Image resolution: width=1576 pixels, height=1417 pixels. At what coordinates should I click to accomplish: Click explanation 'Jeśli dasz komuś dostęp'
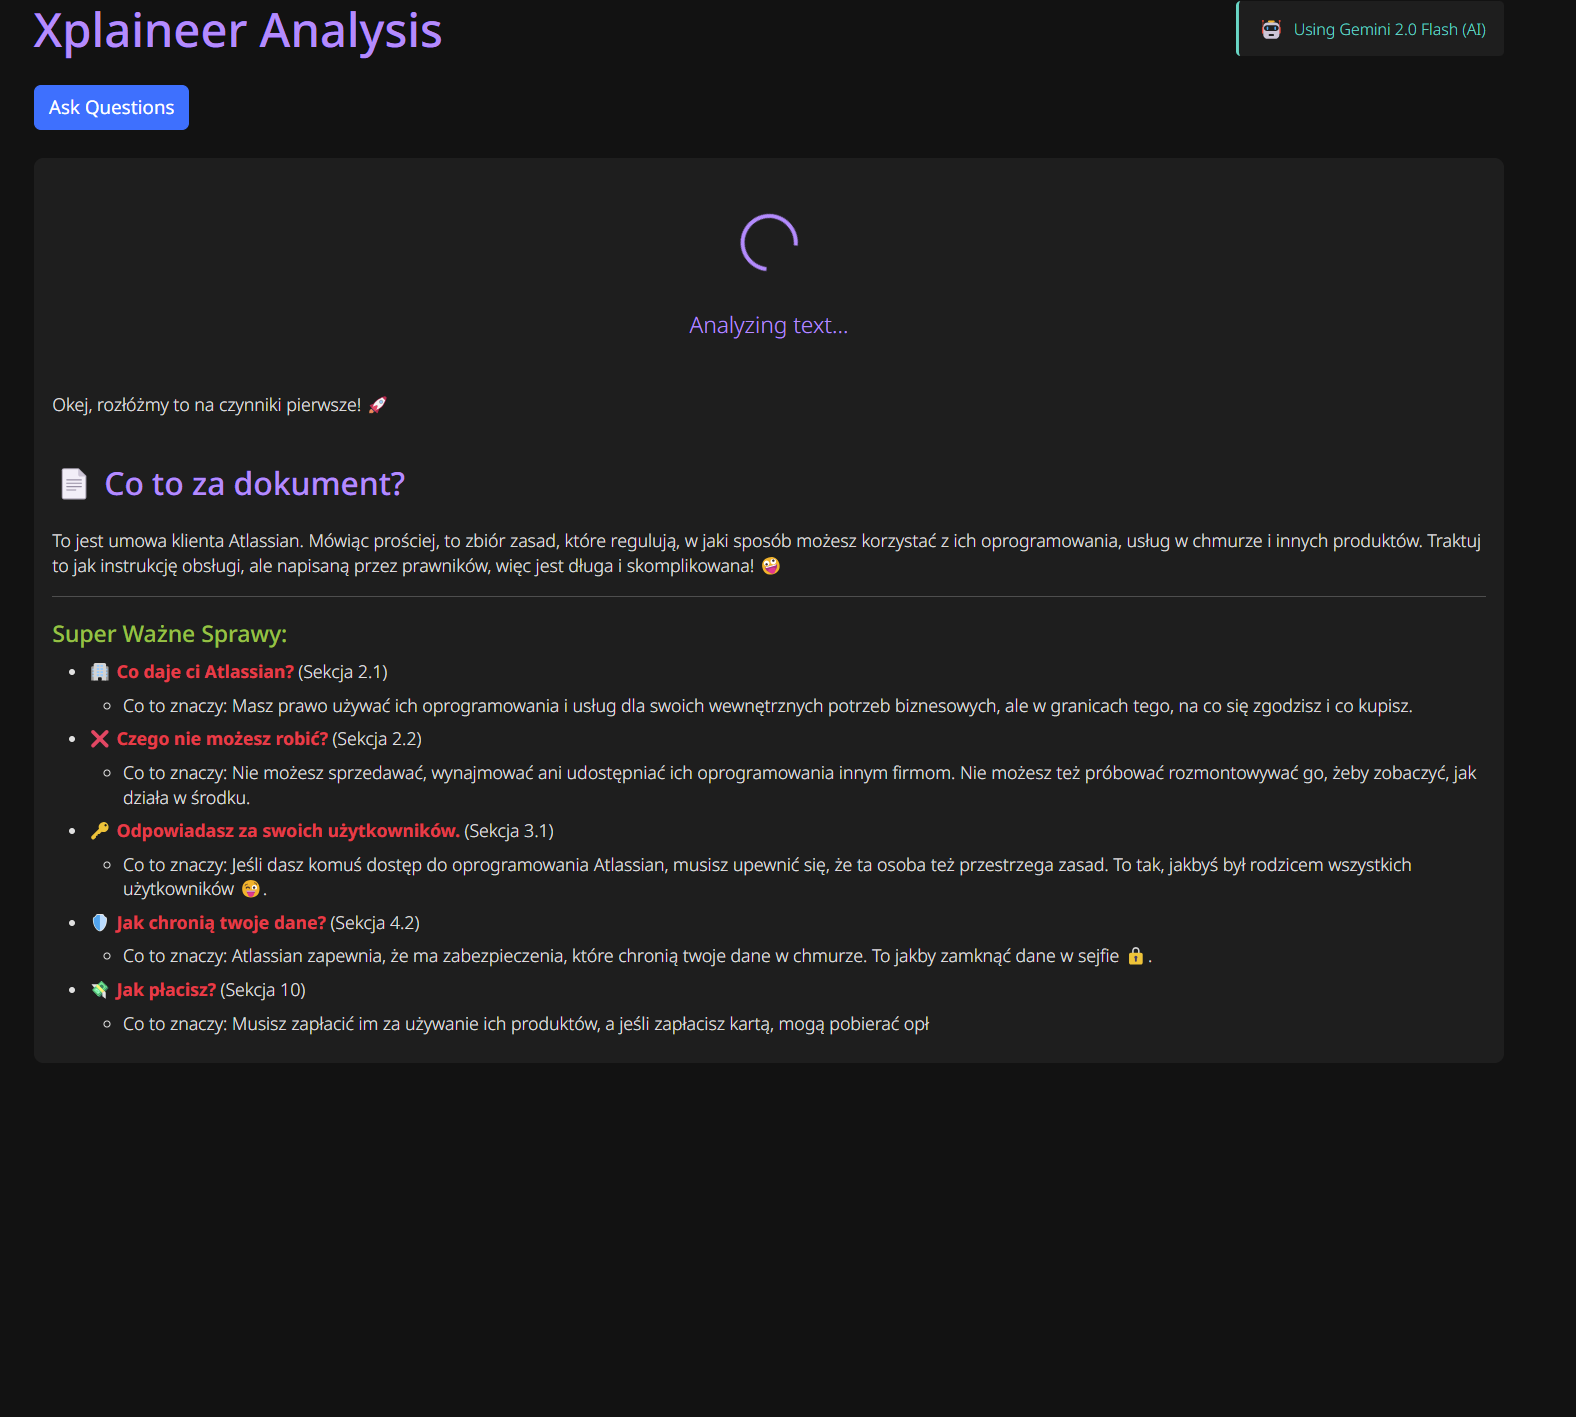pyautogui.click(x=767, y=877)
